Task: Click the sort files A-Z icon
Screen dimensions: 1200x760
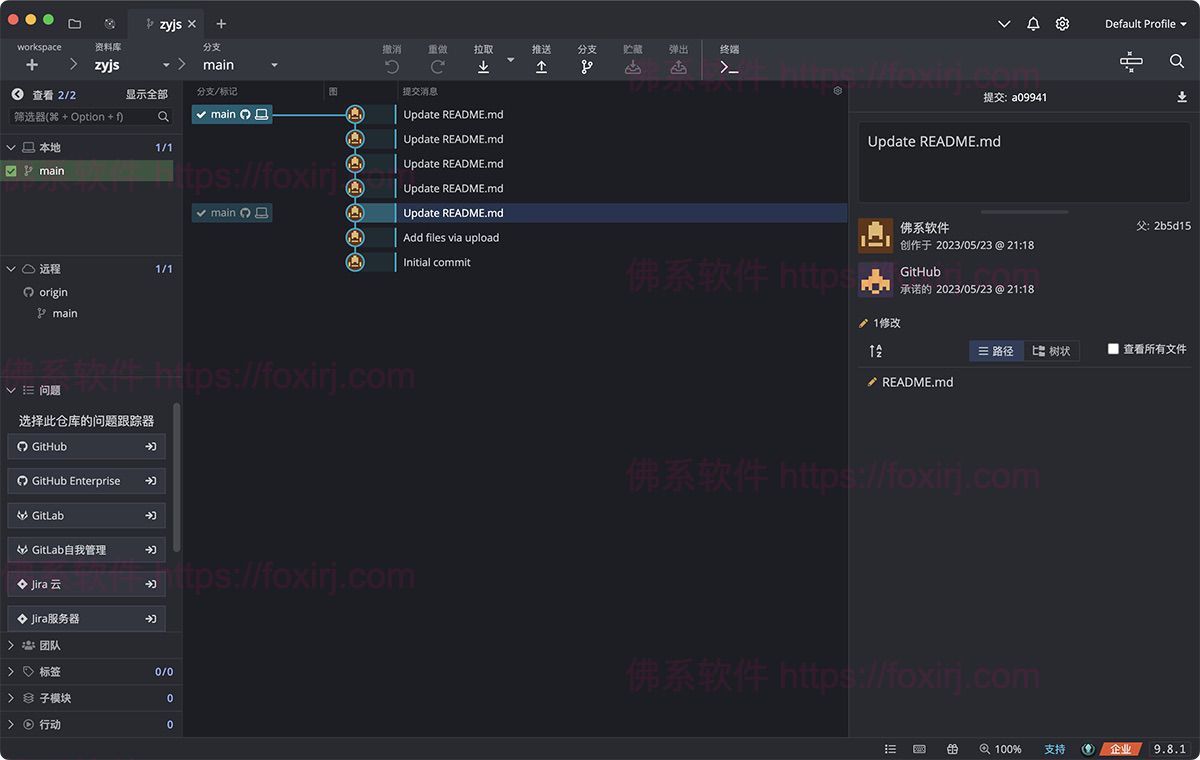Action: [x=876, y=351]
